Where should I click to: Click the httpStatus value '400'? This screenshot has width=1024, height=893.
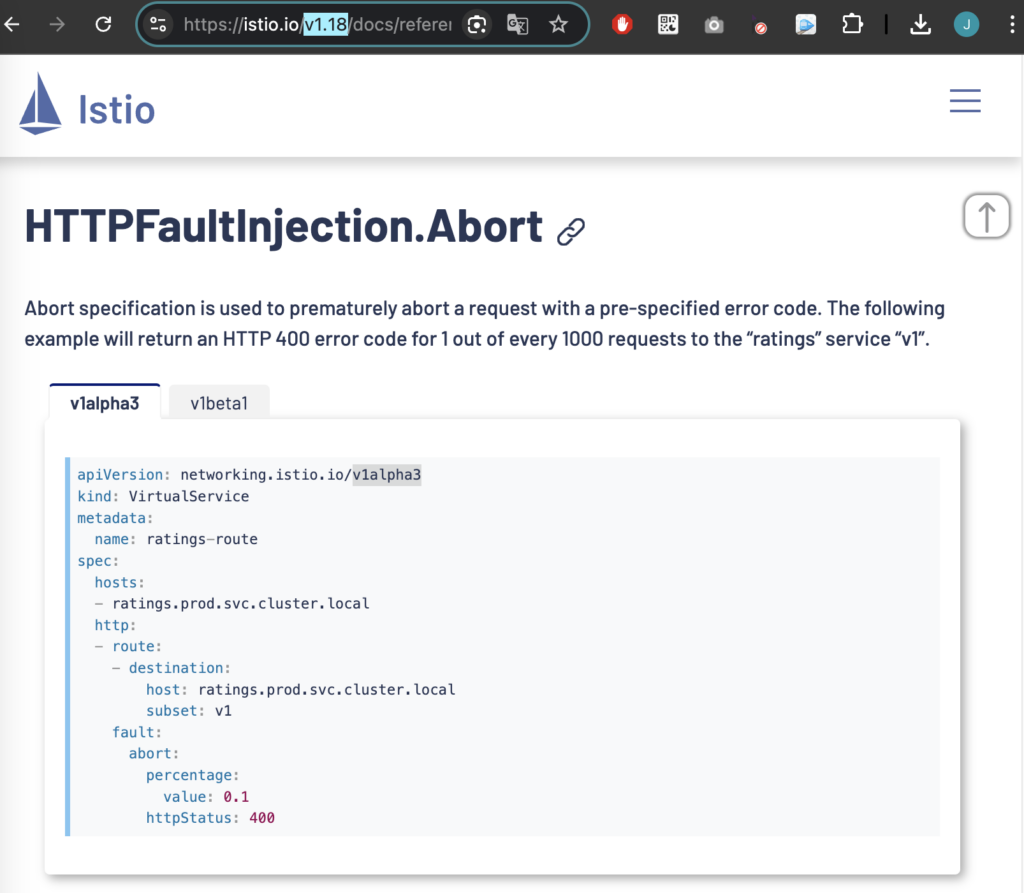[x=262, y=818]
